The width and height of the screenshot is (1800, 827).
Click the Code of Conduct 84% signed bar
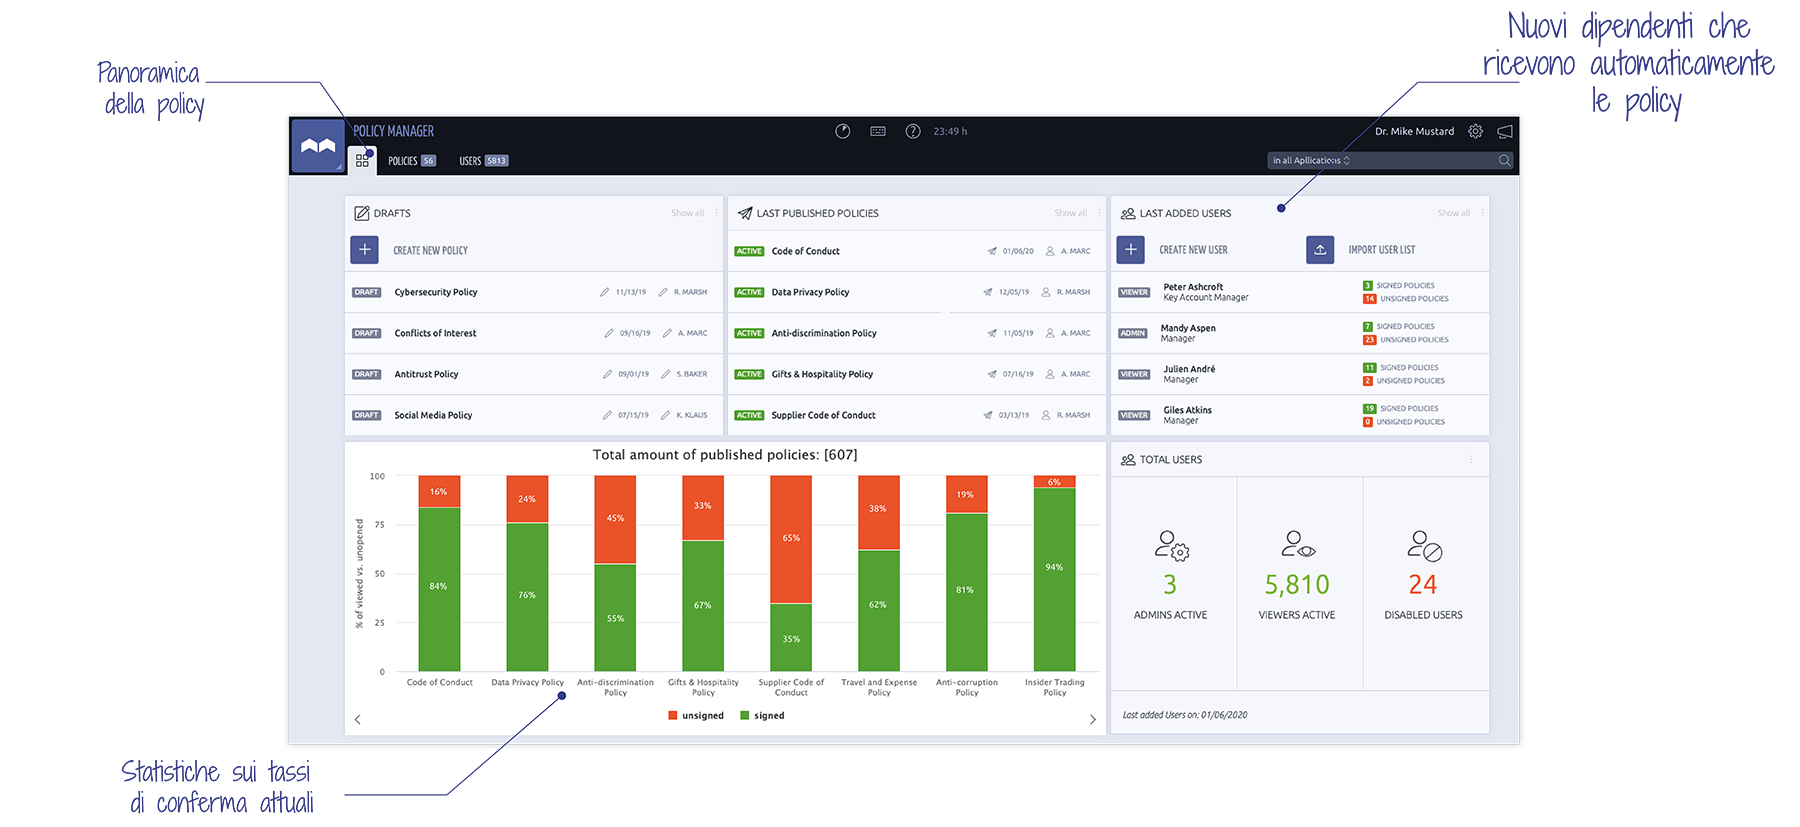pyautogui.click(x=439, y=589)
